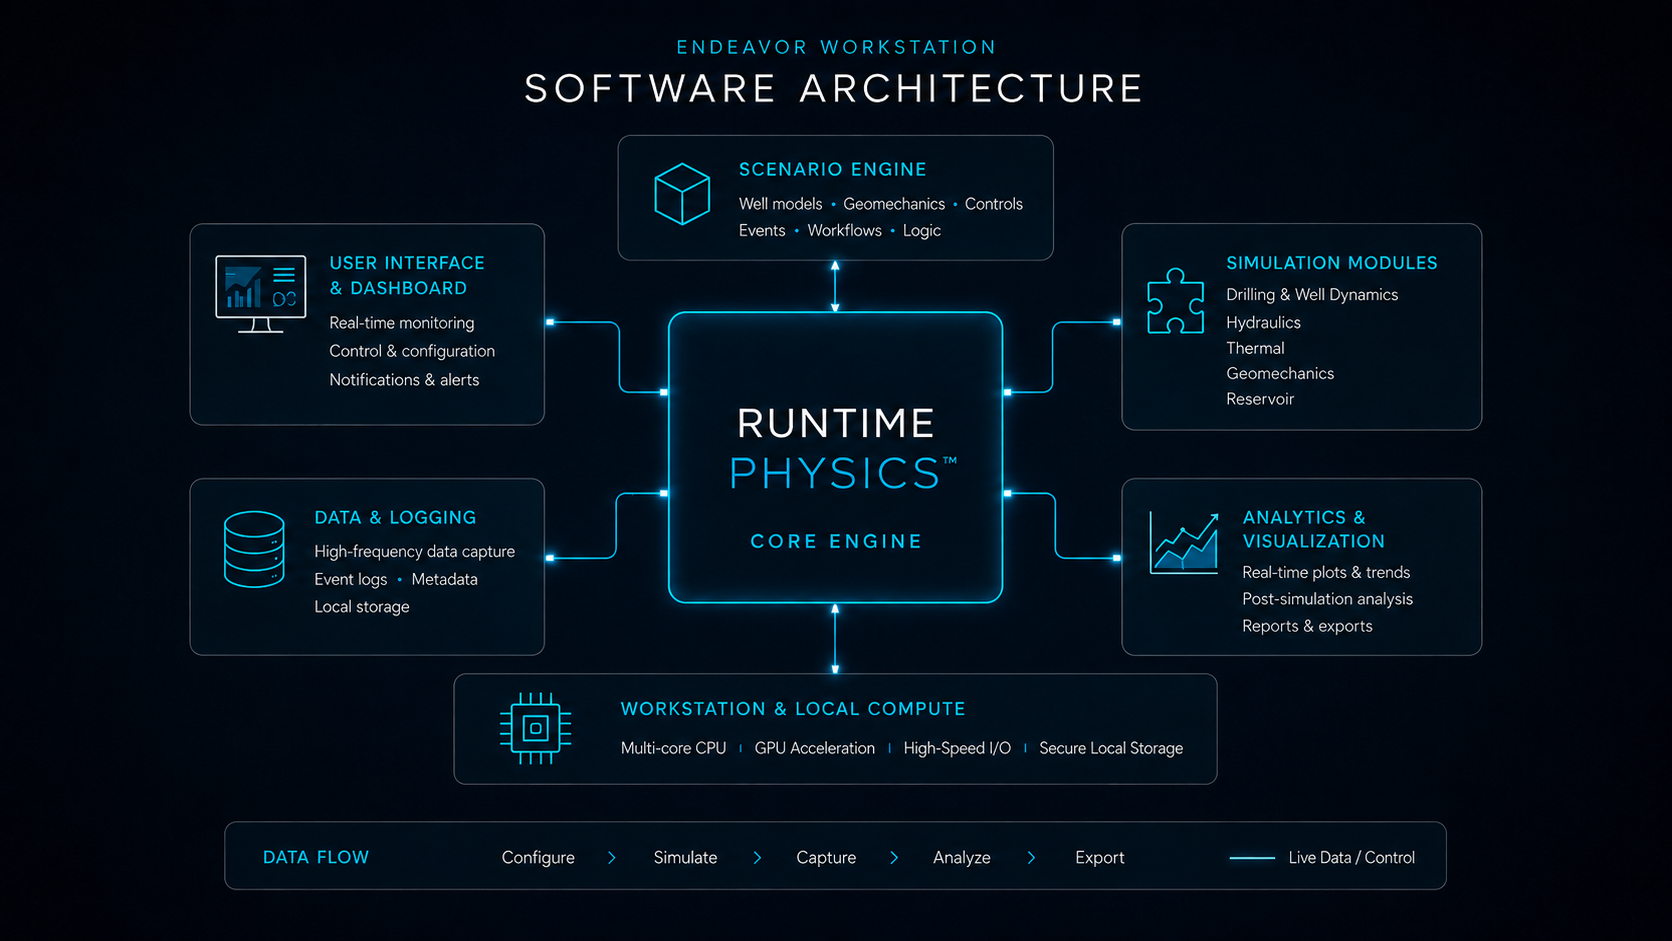Click the chevron between Capture and Analyze
The image size is (1672, 941).
coord(894,858)
